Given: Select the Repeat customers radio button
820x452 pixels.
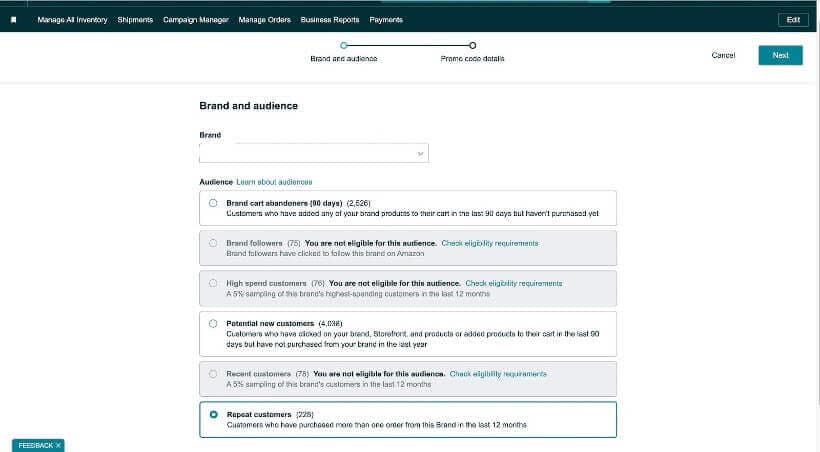Looking at the screenshot, I should 213,414.
